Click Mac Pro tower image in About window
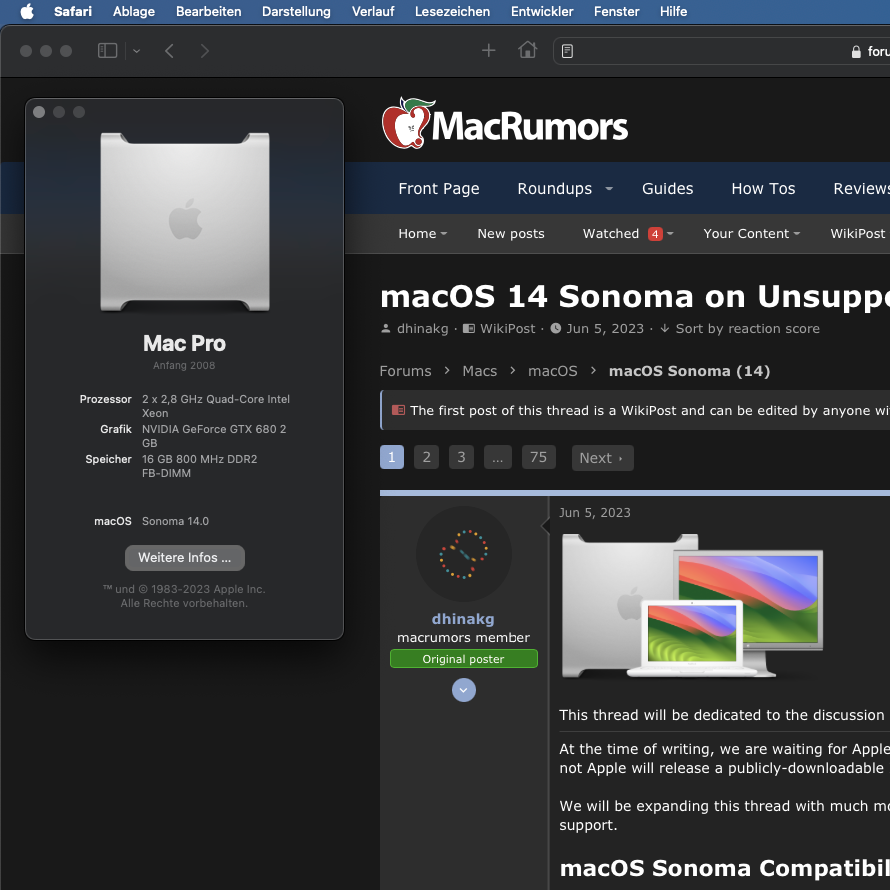 click(185, 222)
